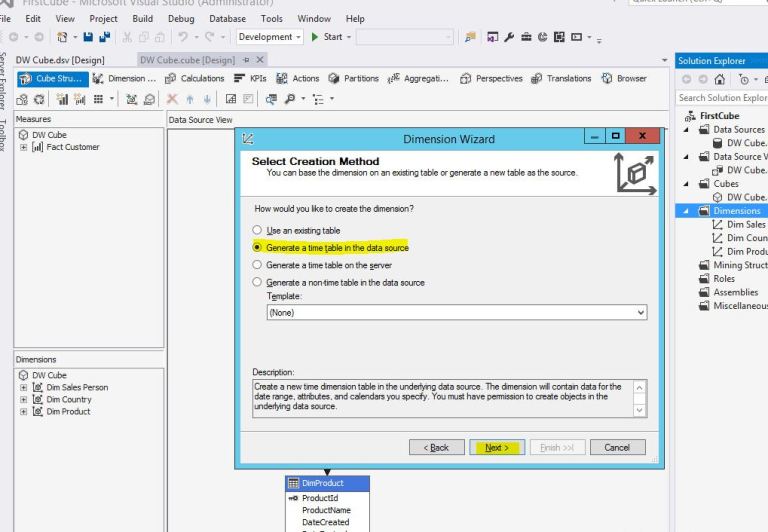Image resolution: width=768 pixels, height=532 pixels.
Task: Select 'Use an existing table' radio option
Action: click(x=257, y=230)
